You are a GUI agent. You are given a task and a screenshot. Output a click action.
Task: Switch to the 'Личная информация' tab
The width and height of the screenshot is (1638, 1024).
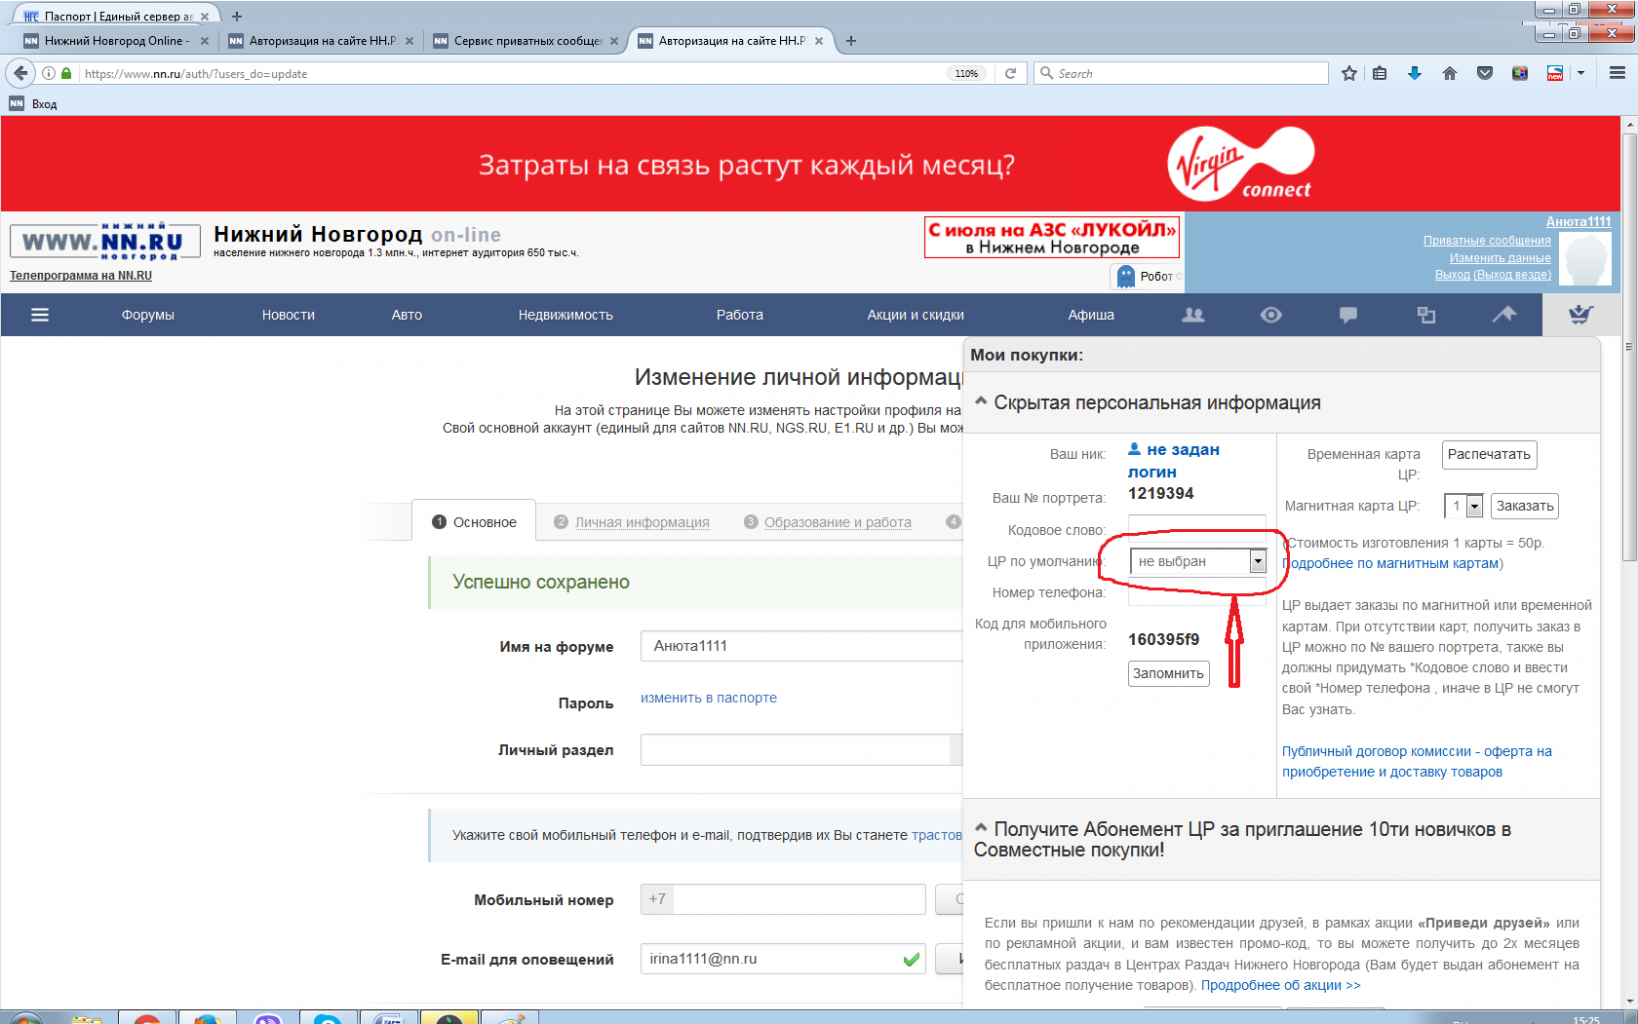(x=641, y=522)
